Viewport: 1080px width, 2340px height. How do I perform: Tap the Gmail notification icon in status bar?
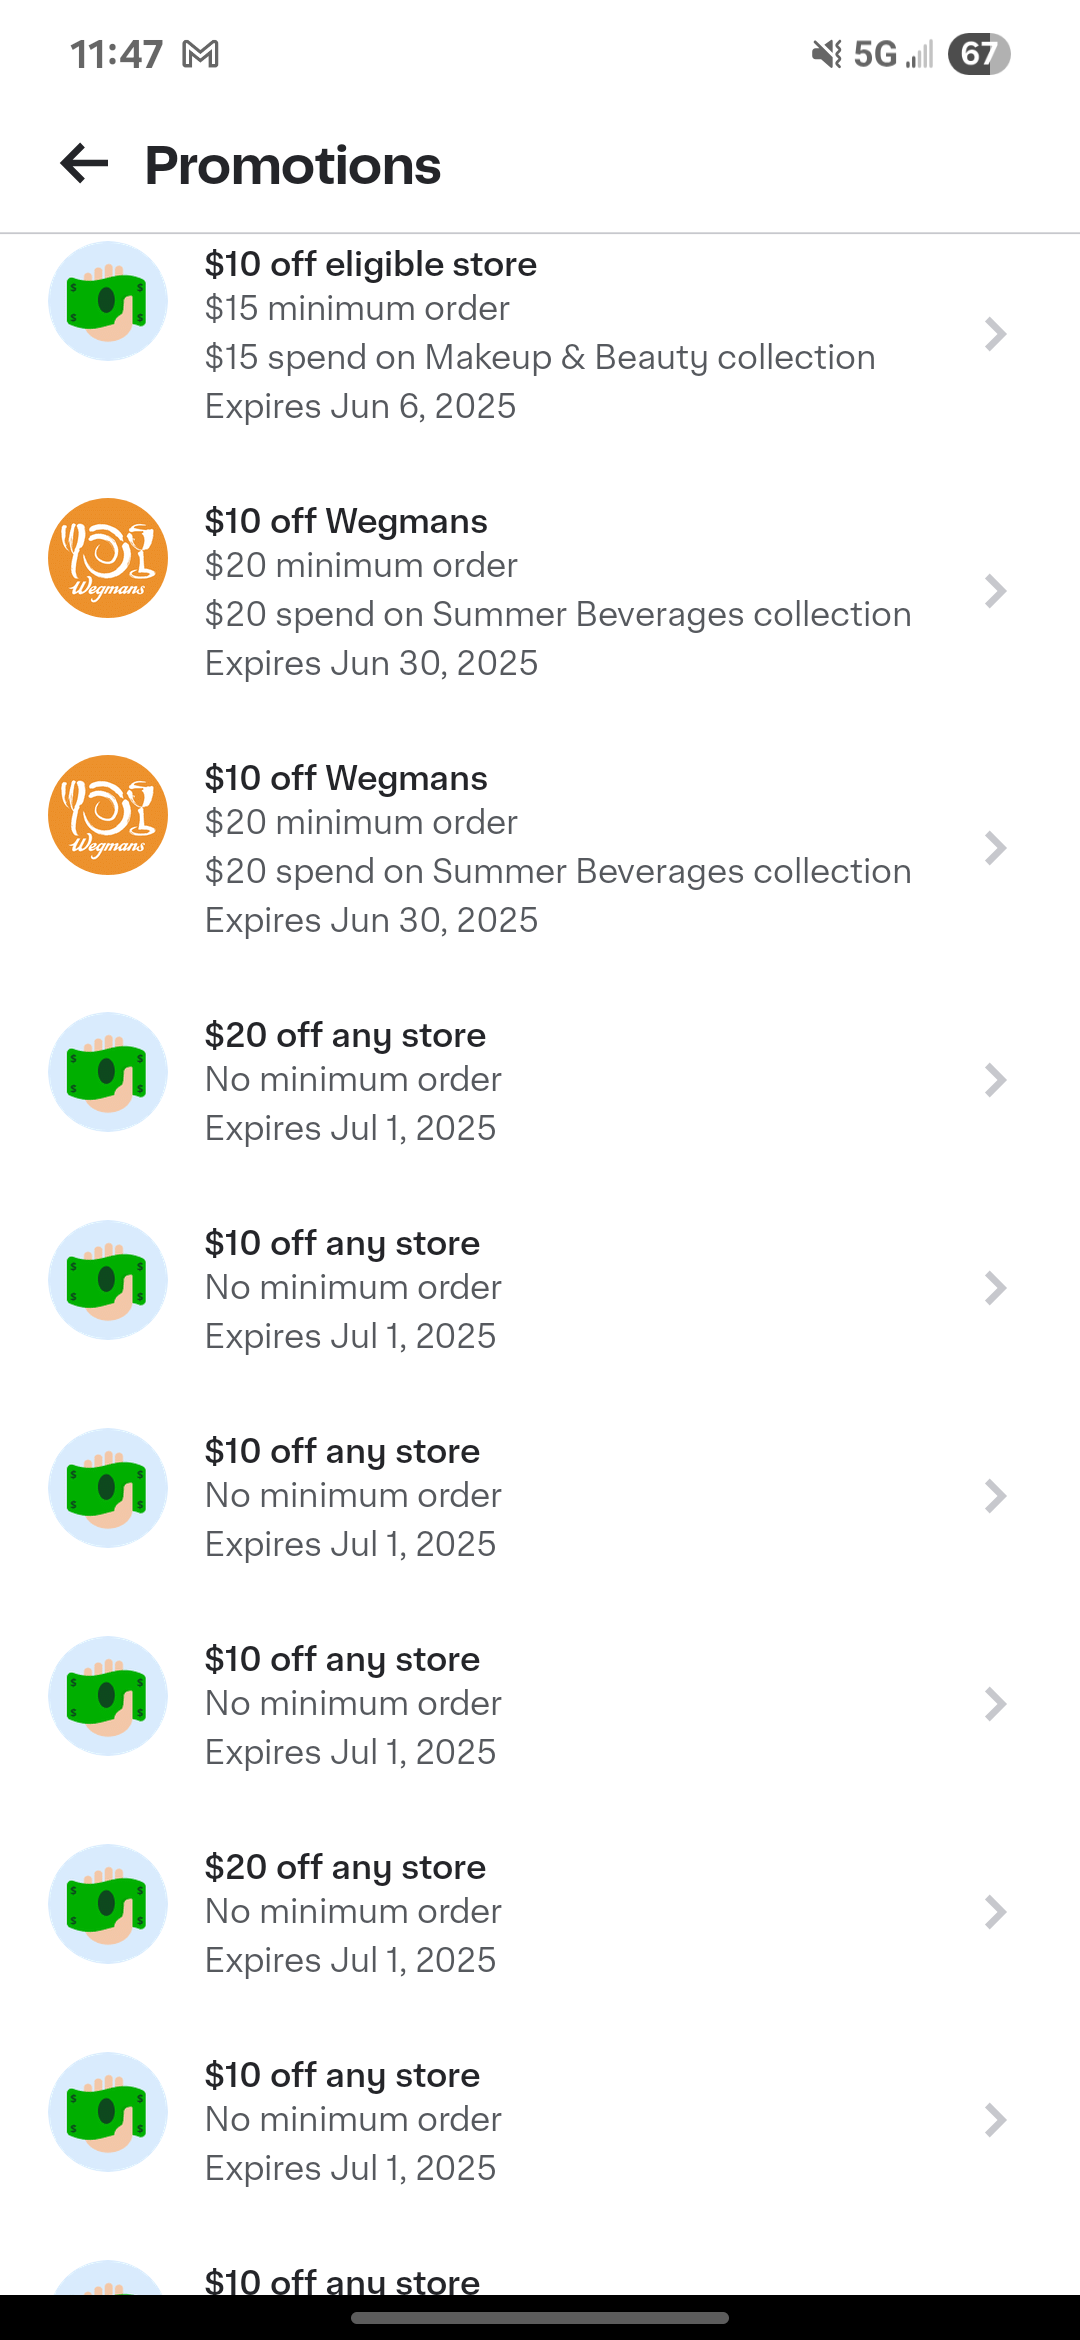point(200,54)
